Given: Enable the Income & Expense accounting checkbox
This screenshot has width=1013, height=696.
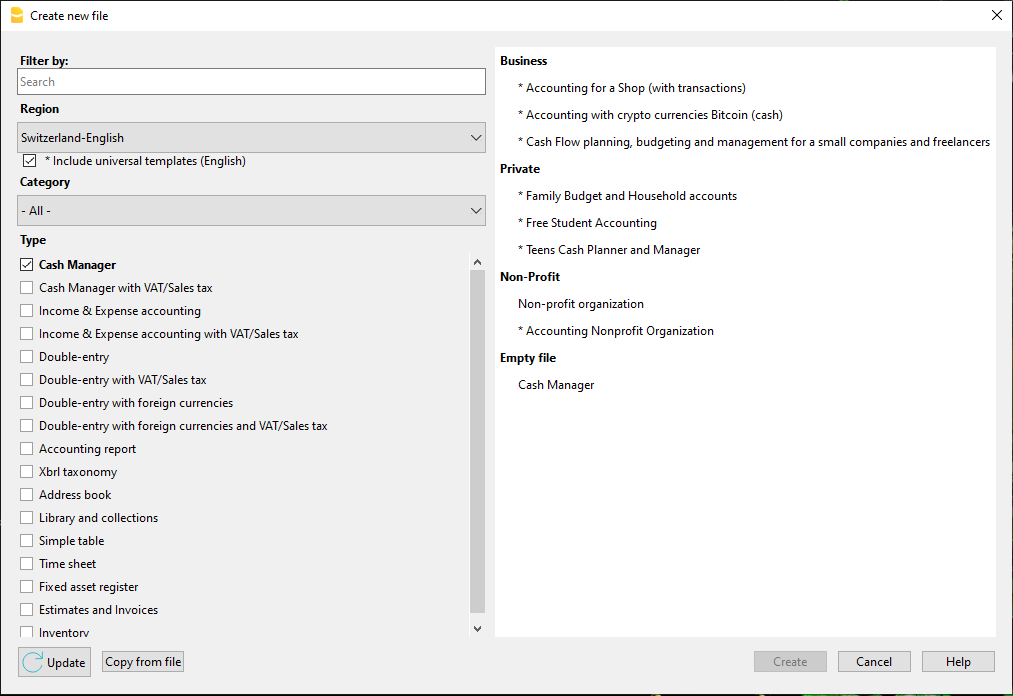Looking at the screenshot, I should click(x=25, y=310).
